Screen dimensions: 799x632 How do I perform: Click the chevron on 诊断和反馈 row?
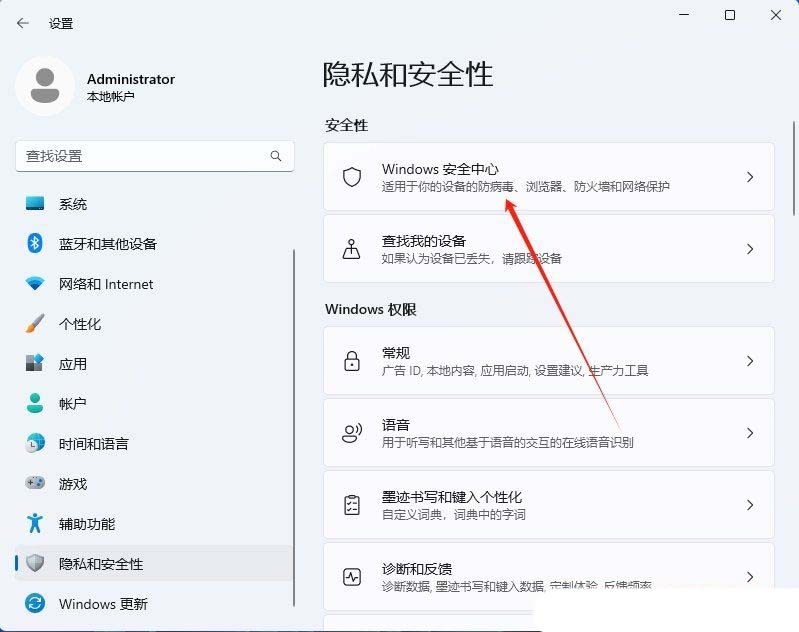pyautogui.click(x=750, y=577)
